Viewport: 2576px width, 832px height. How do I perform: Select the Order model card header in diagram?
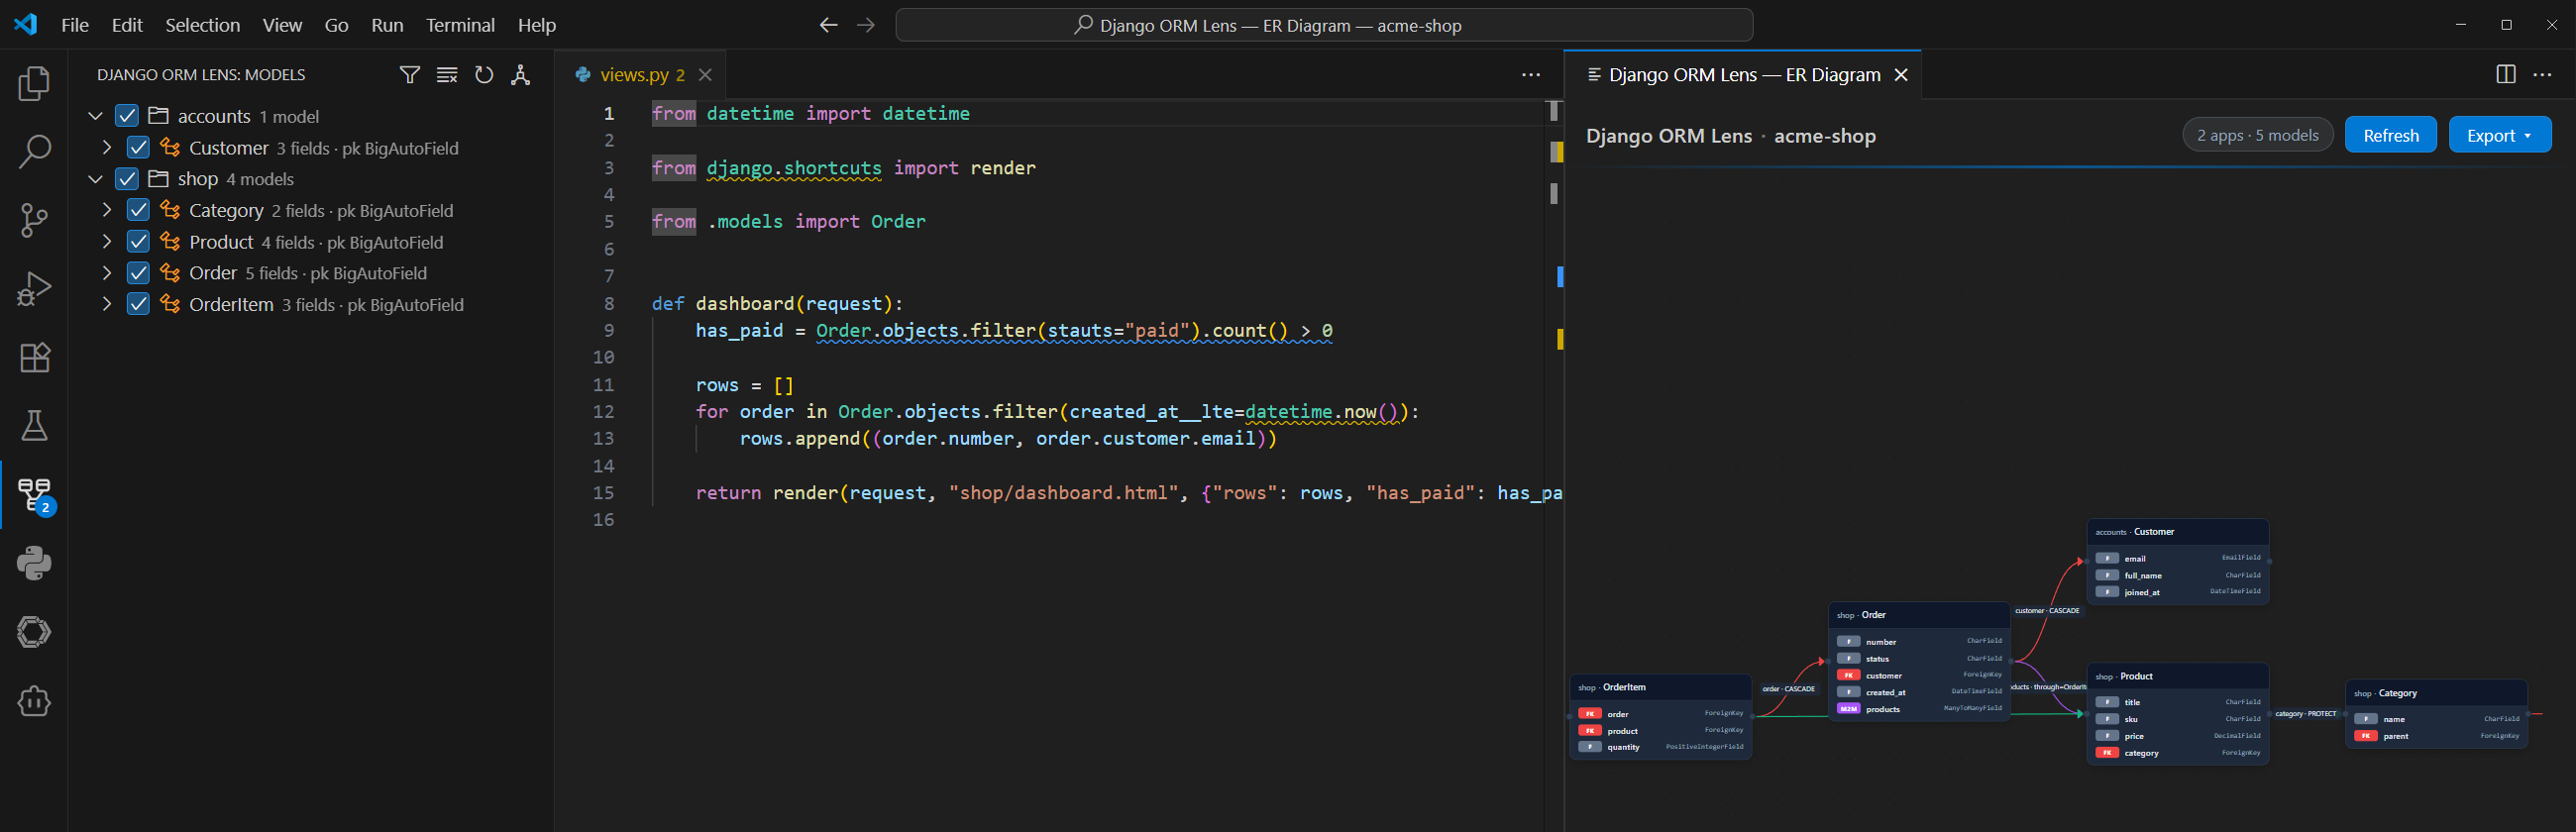(x=1918, y=615)
